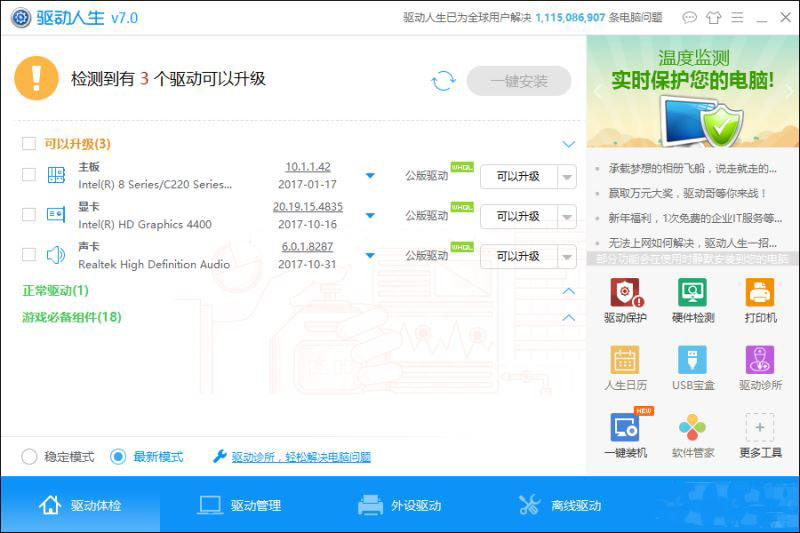The width and height of the screenshot is (800, 533).
Task: Launch the USB宝盒 tool
Action: tap(692, 368)
